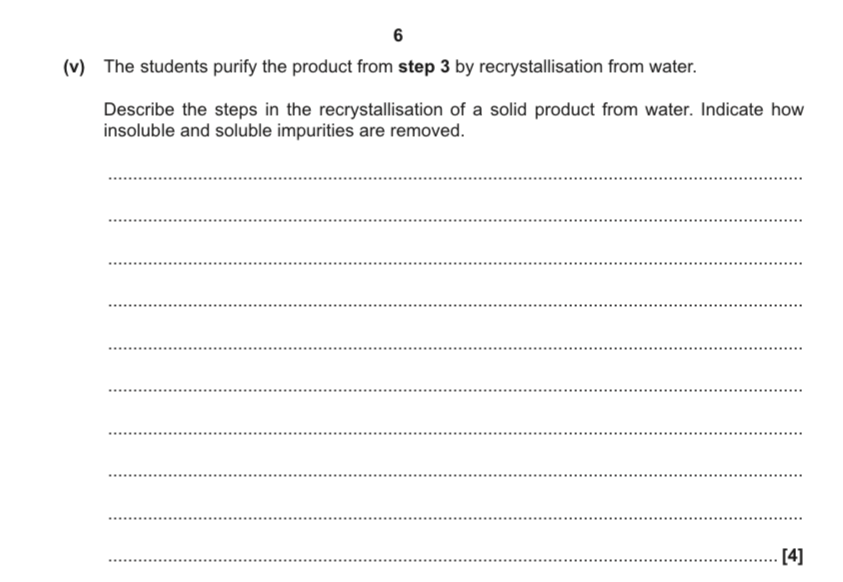843x582 pixels.
Task: Click the page number 6 at top
Action: tap(399, 36)
